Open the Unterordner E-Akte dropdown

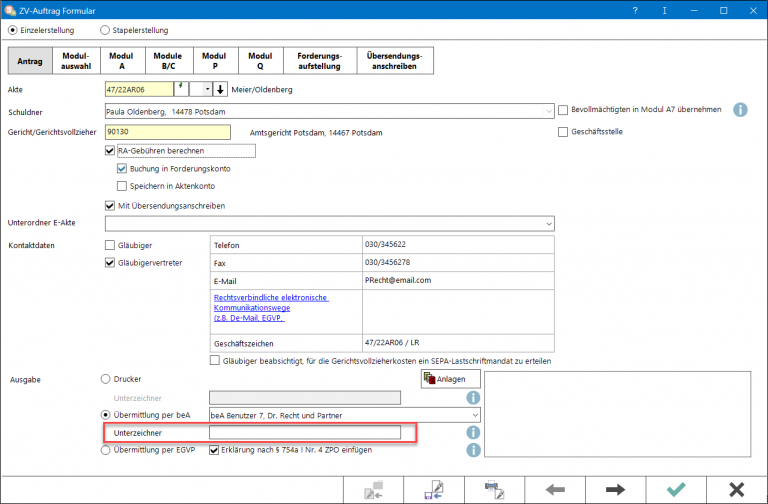(x=548, y=223)
